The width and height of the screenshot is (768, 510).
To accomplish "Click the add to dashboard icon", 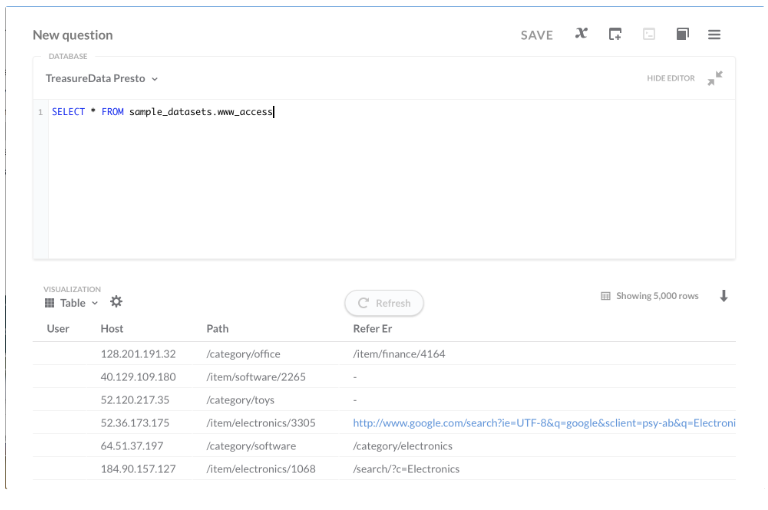I will coord(615,34).
